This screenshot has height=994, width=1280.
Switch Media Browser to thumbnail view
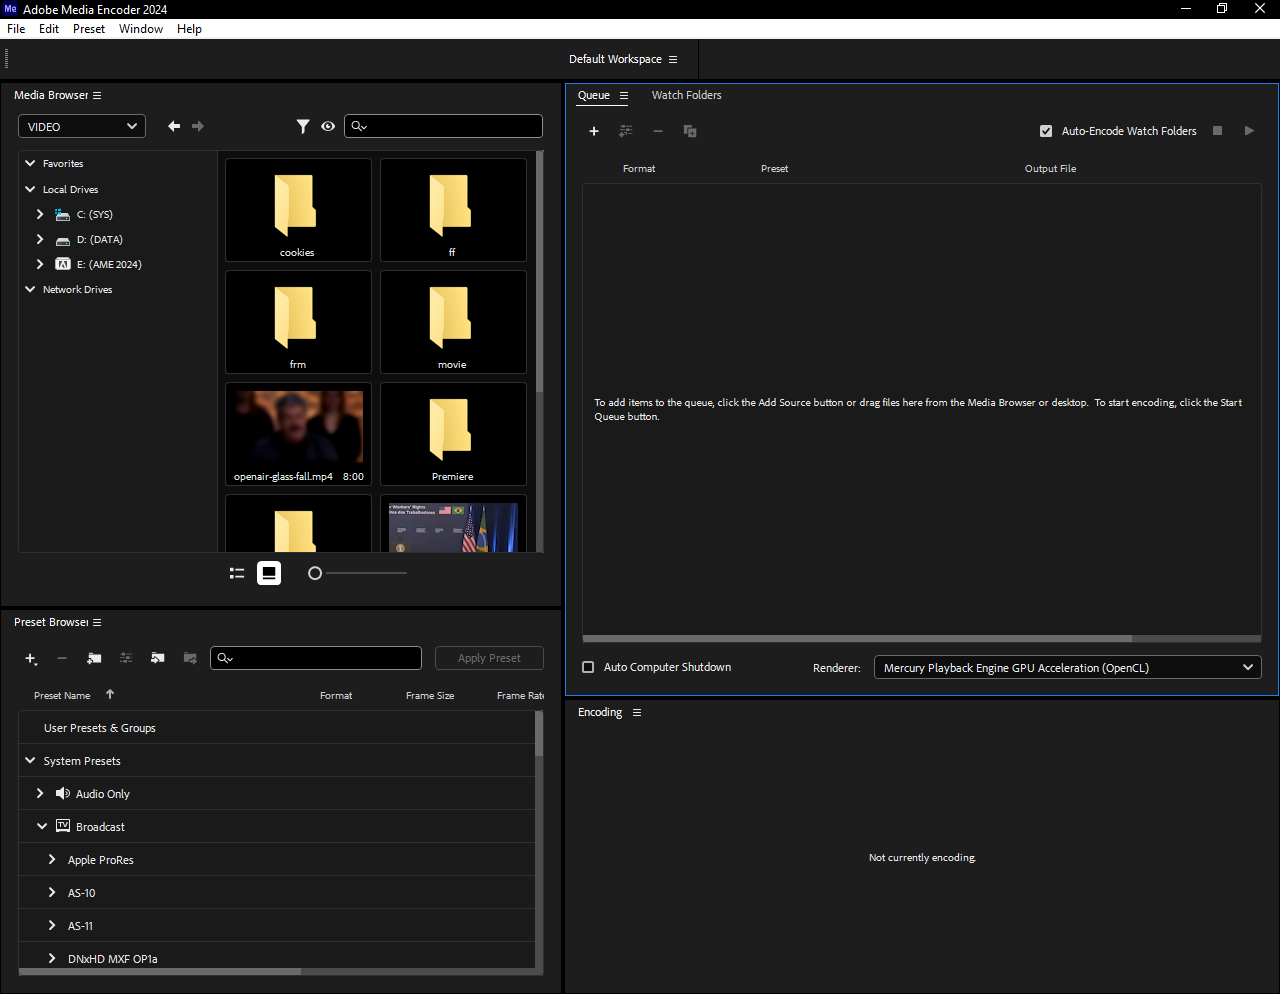(269, 573)
